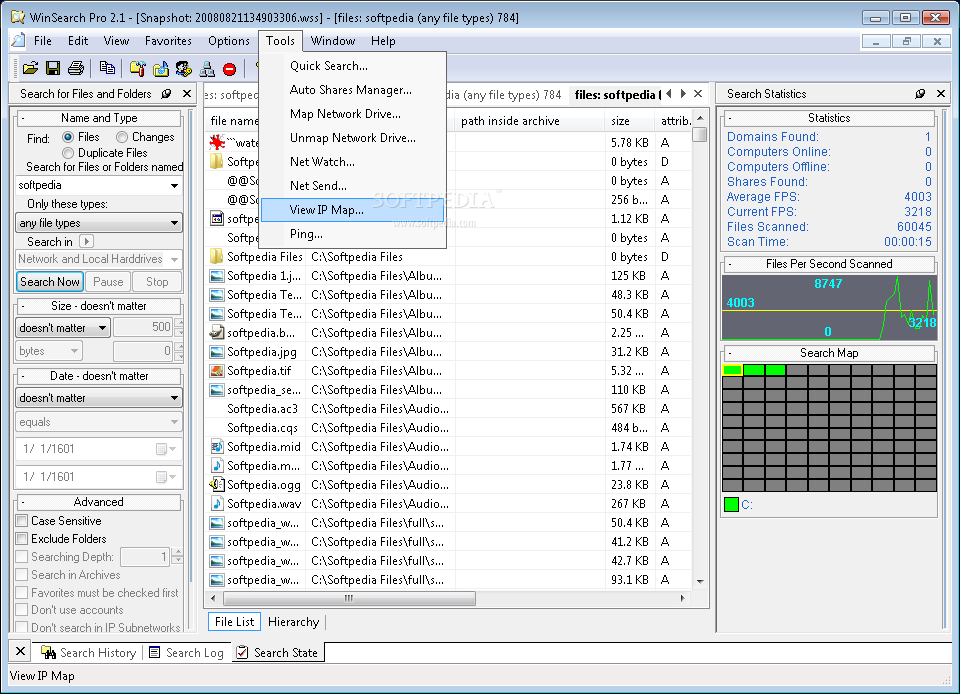Click the yellow-green first Search Map cell
960x694 pixels.
732,370
